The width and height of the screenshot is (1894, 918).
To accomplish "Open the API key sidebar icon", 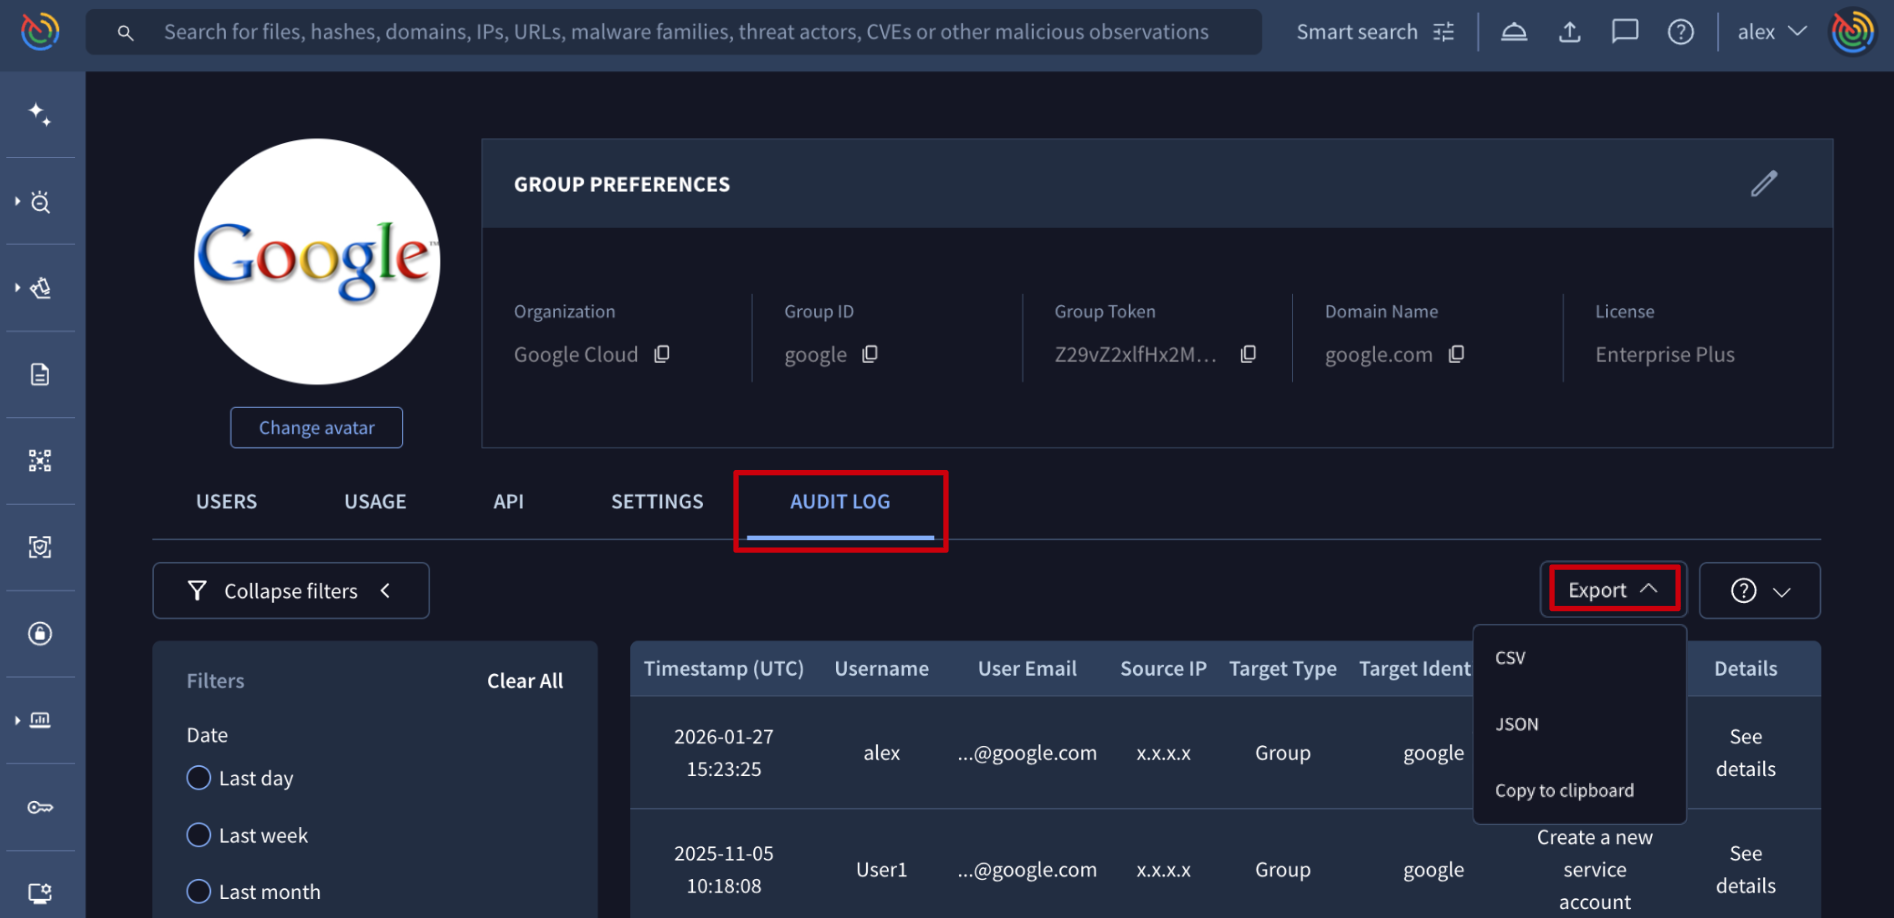I will coord(40,807).
